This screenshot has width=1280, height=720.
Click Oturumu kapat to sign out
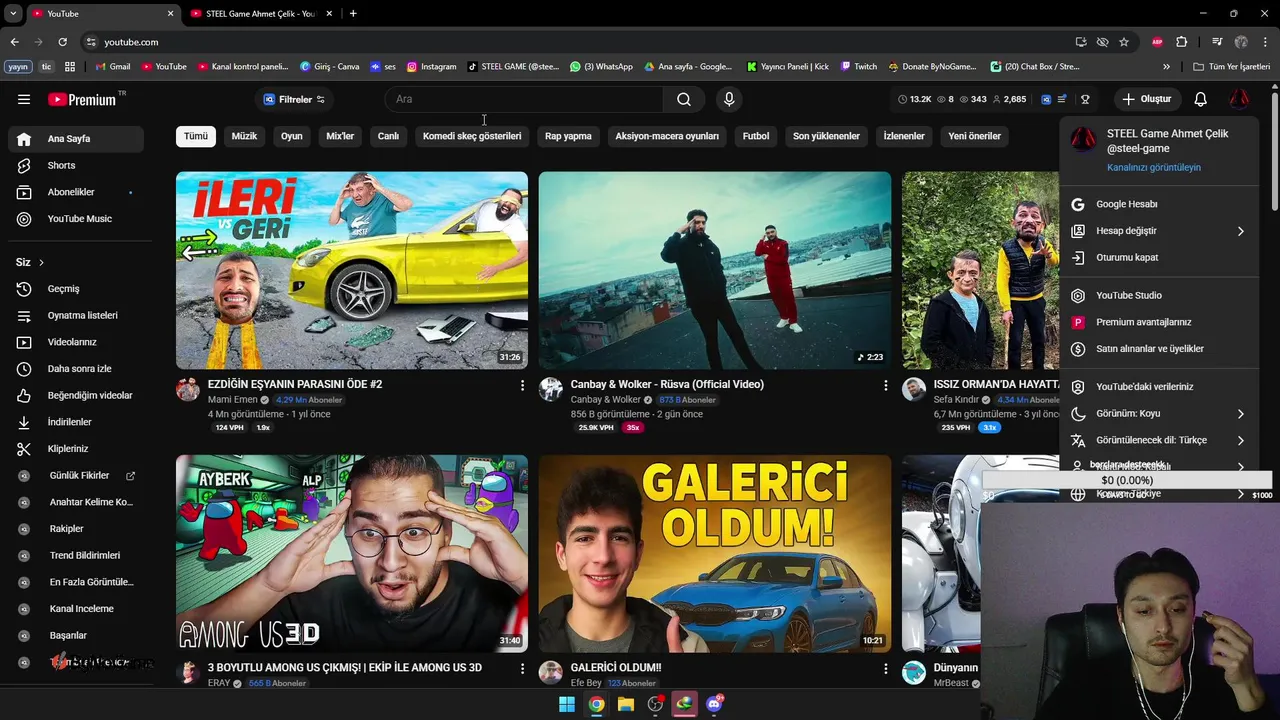[x=1159, y=257]
